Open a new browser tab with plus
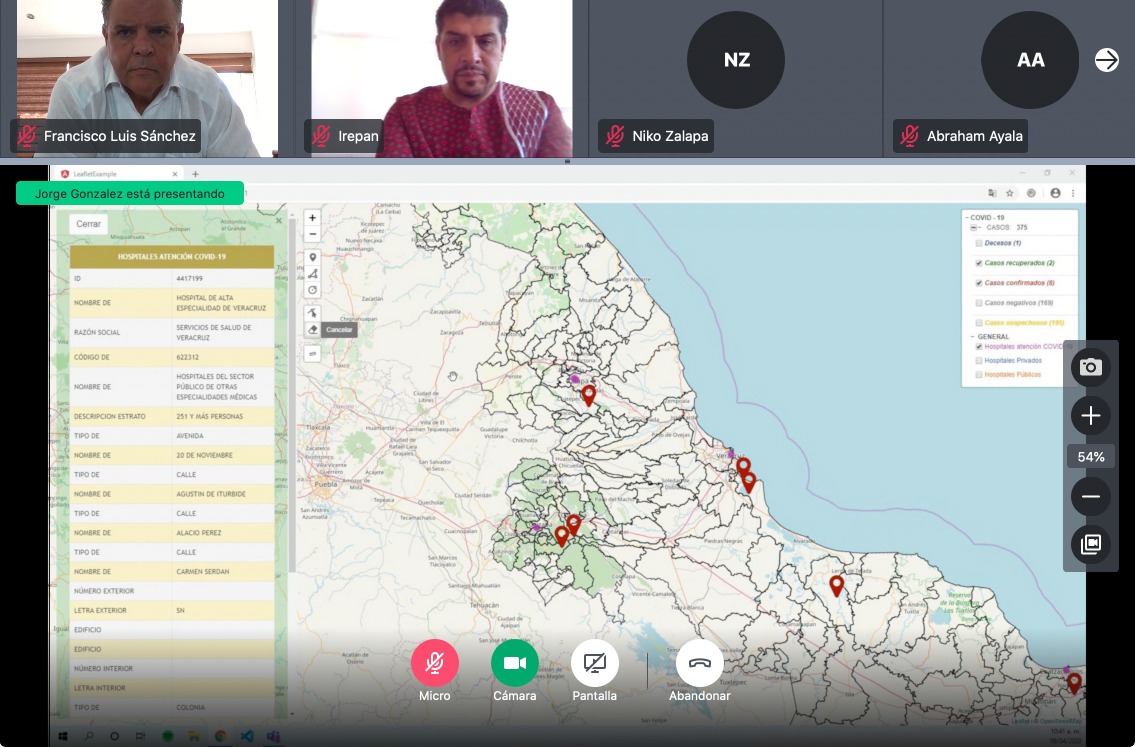The width and height of the screenshot is (1135, 747). [x=195, y=174]
